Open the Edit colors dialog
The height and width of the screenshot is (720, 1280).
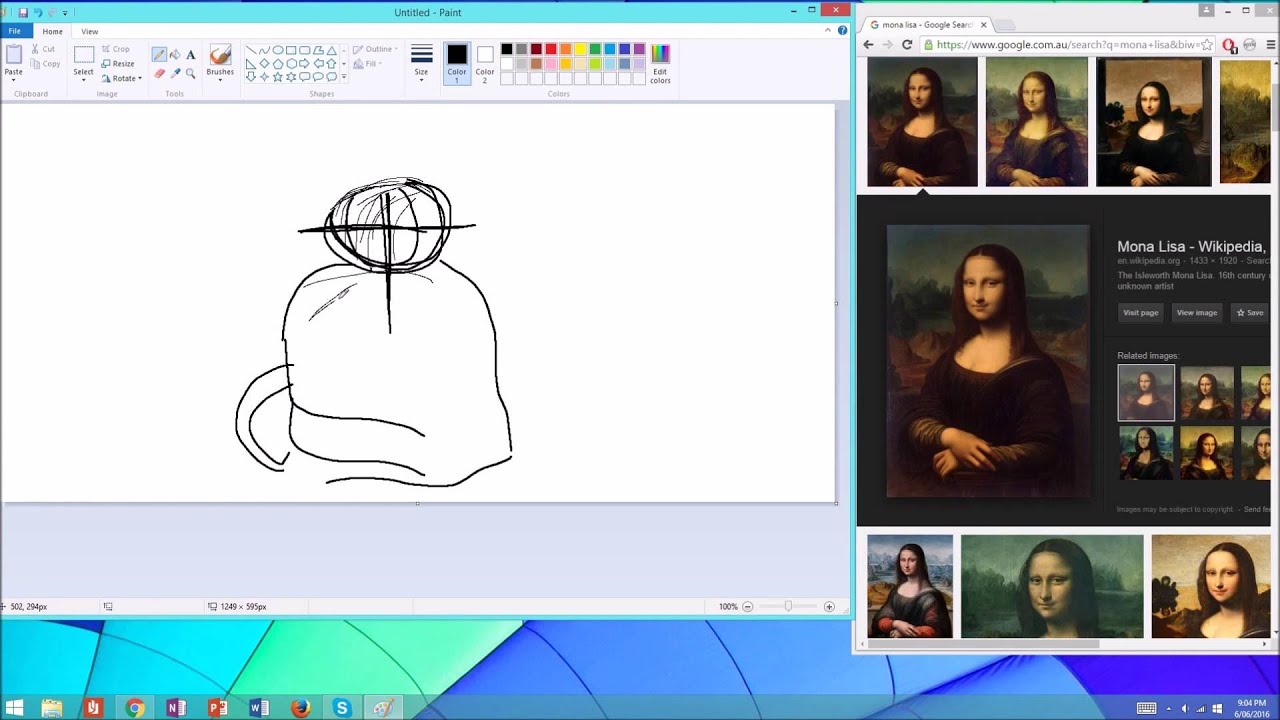tap(660, 63)
